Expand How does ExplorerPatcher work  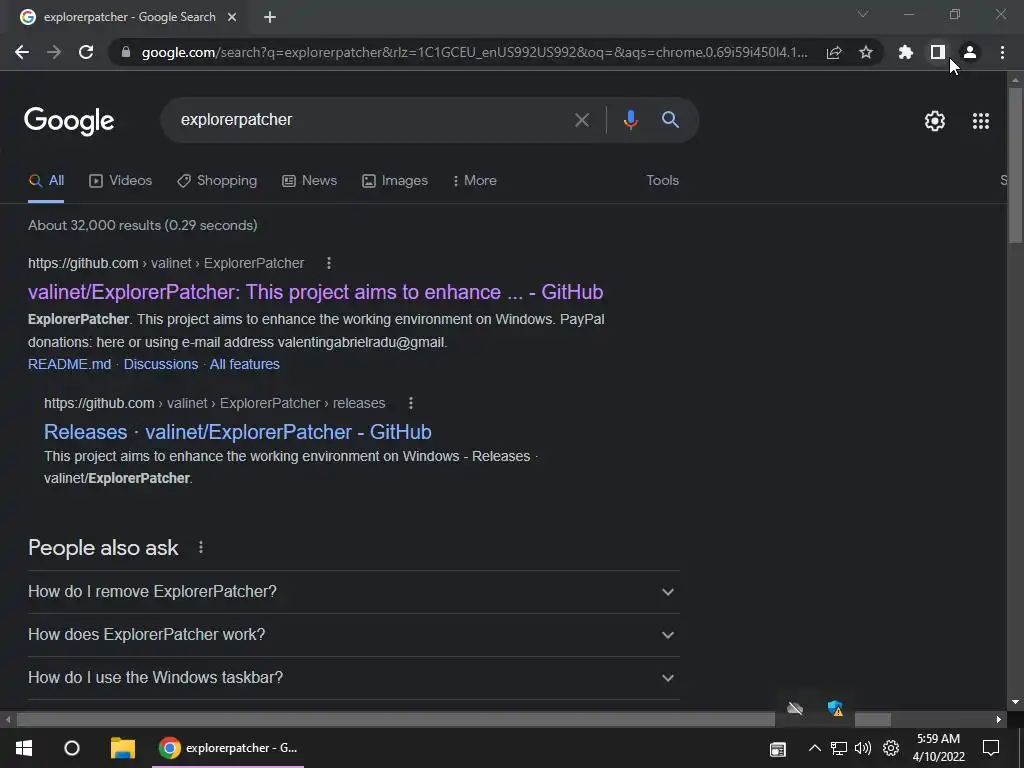[x=354, y=635]
